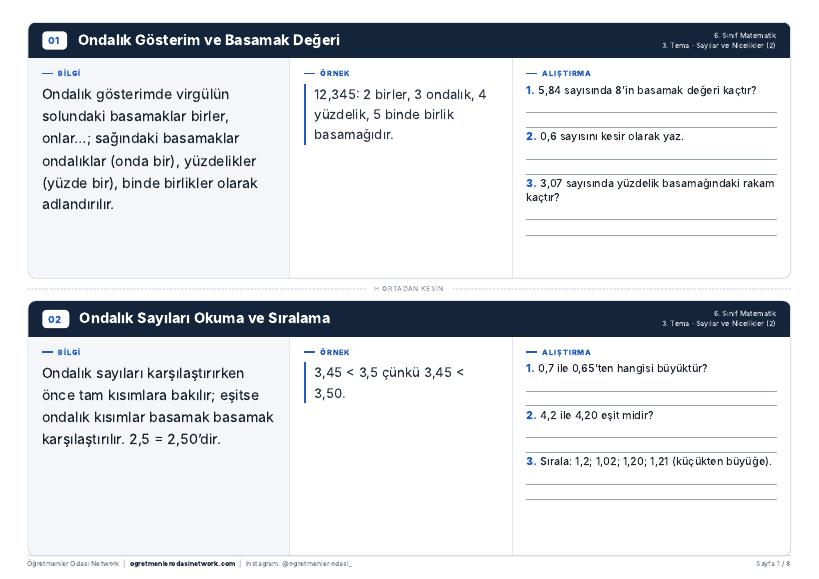The width and height of the screenshot is (819, 579).
Task: Click the example text 12,345: 2 birler
Action: (x=400, y=114)
